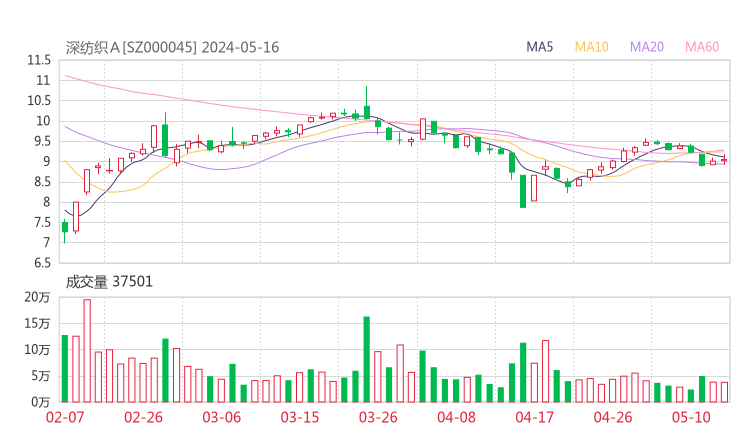Image resolution: width=740 pixels, height=440 pixels.
Task: Click the 05-10 date axis label
Action: 691,417
